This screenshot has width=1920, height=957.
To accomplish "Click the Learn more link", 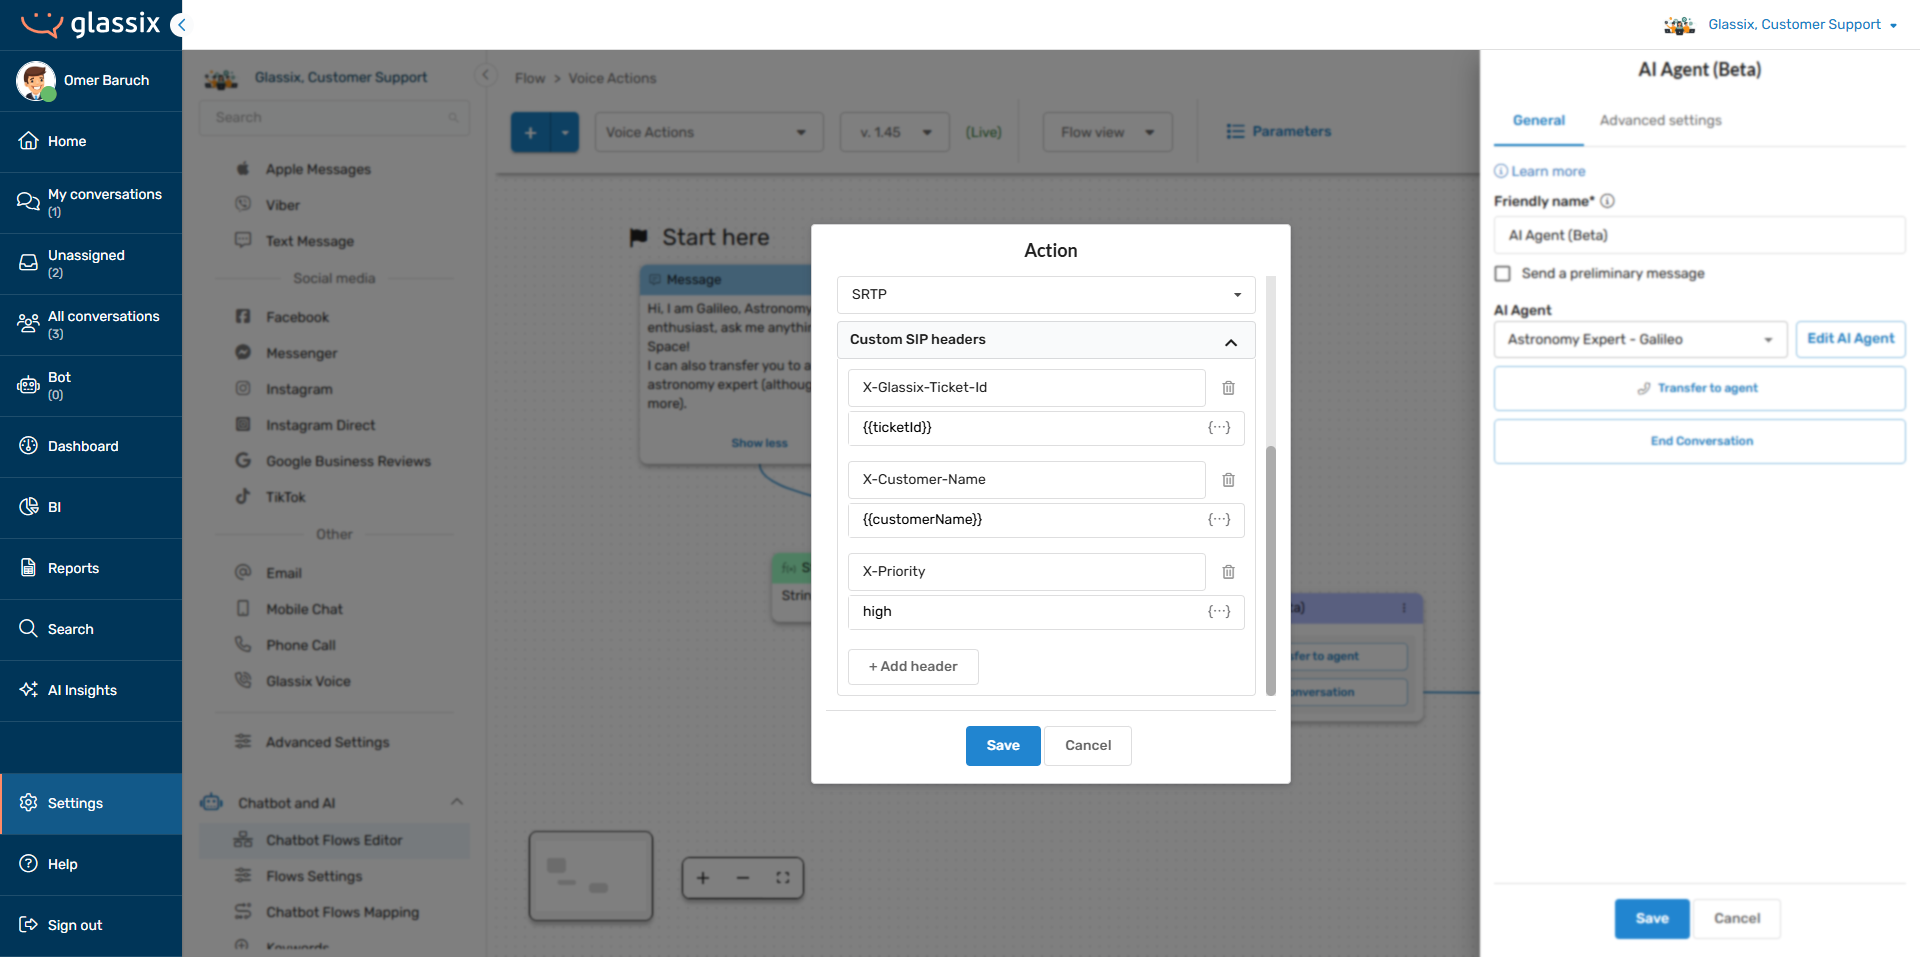I will [1540, 172].
